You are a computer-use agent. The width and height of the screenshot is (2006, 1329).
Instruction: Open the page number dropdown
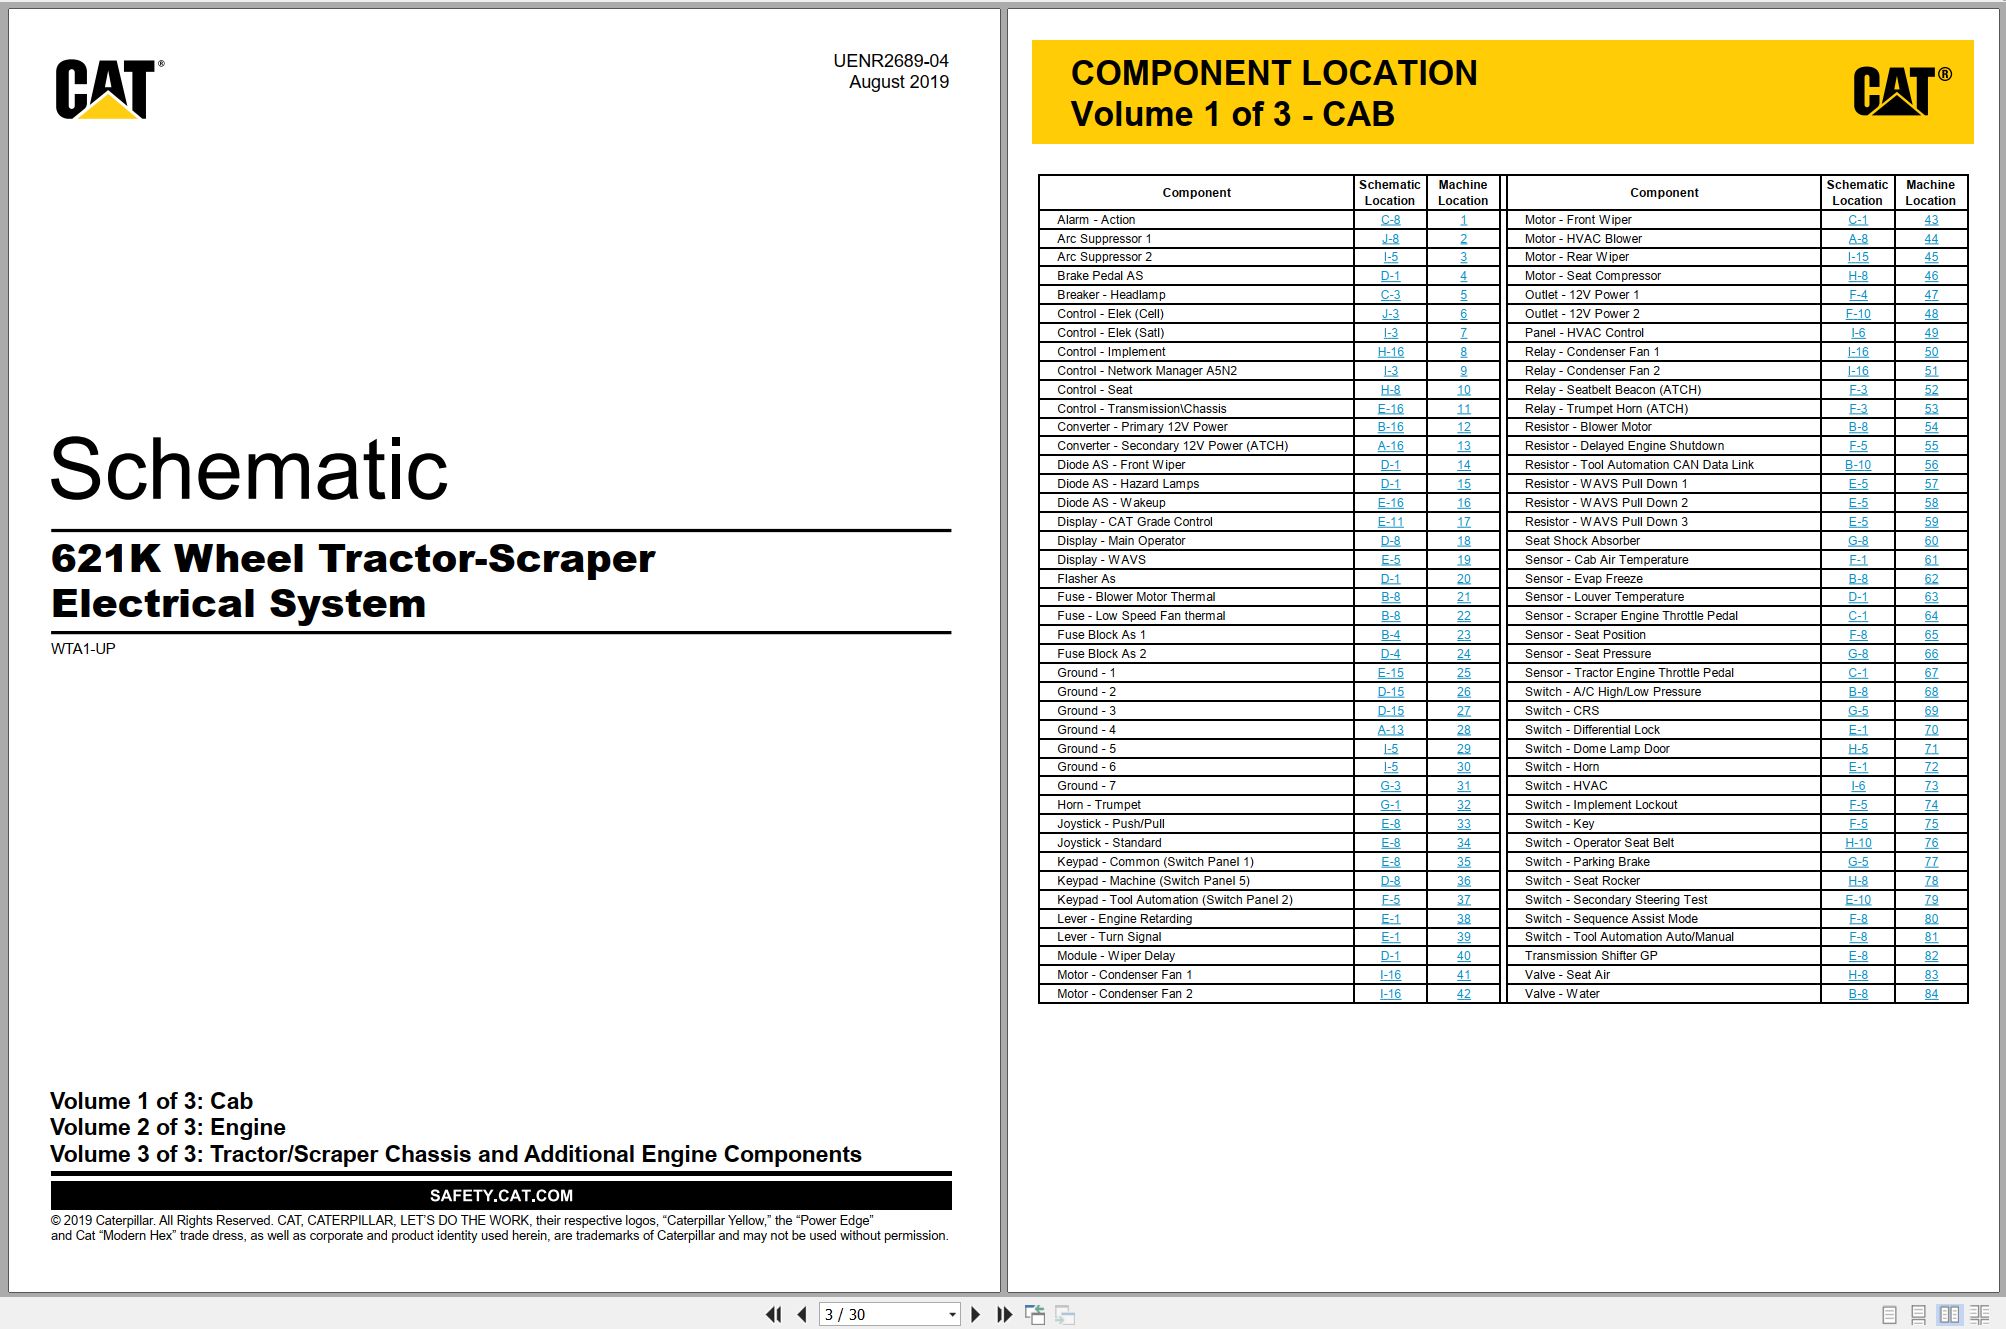952,1314
